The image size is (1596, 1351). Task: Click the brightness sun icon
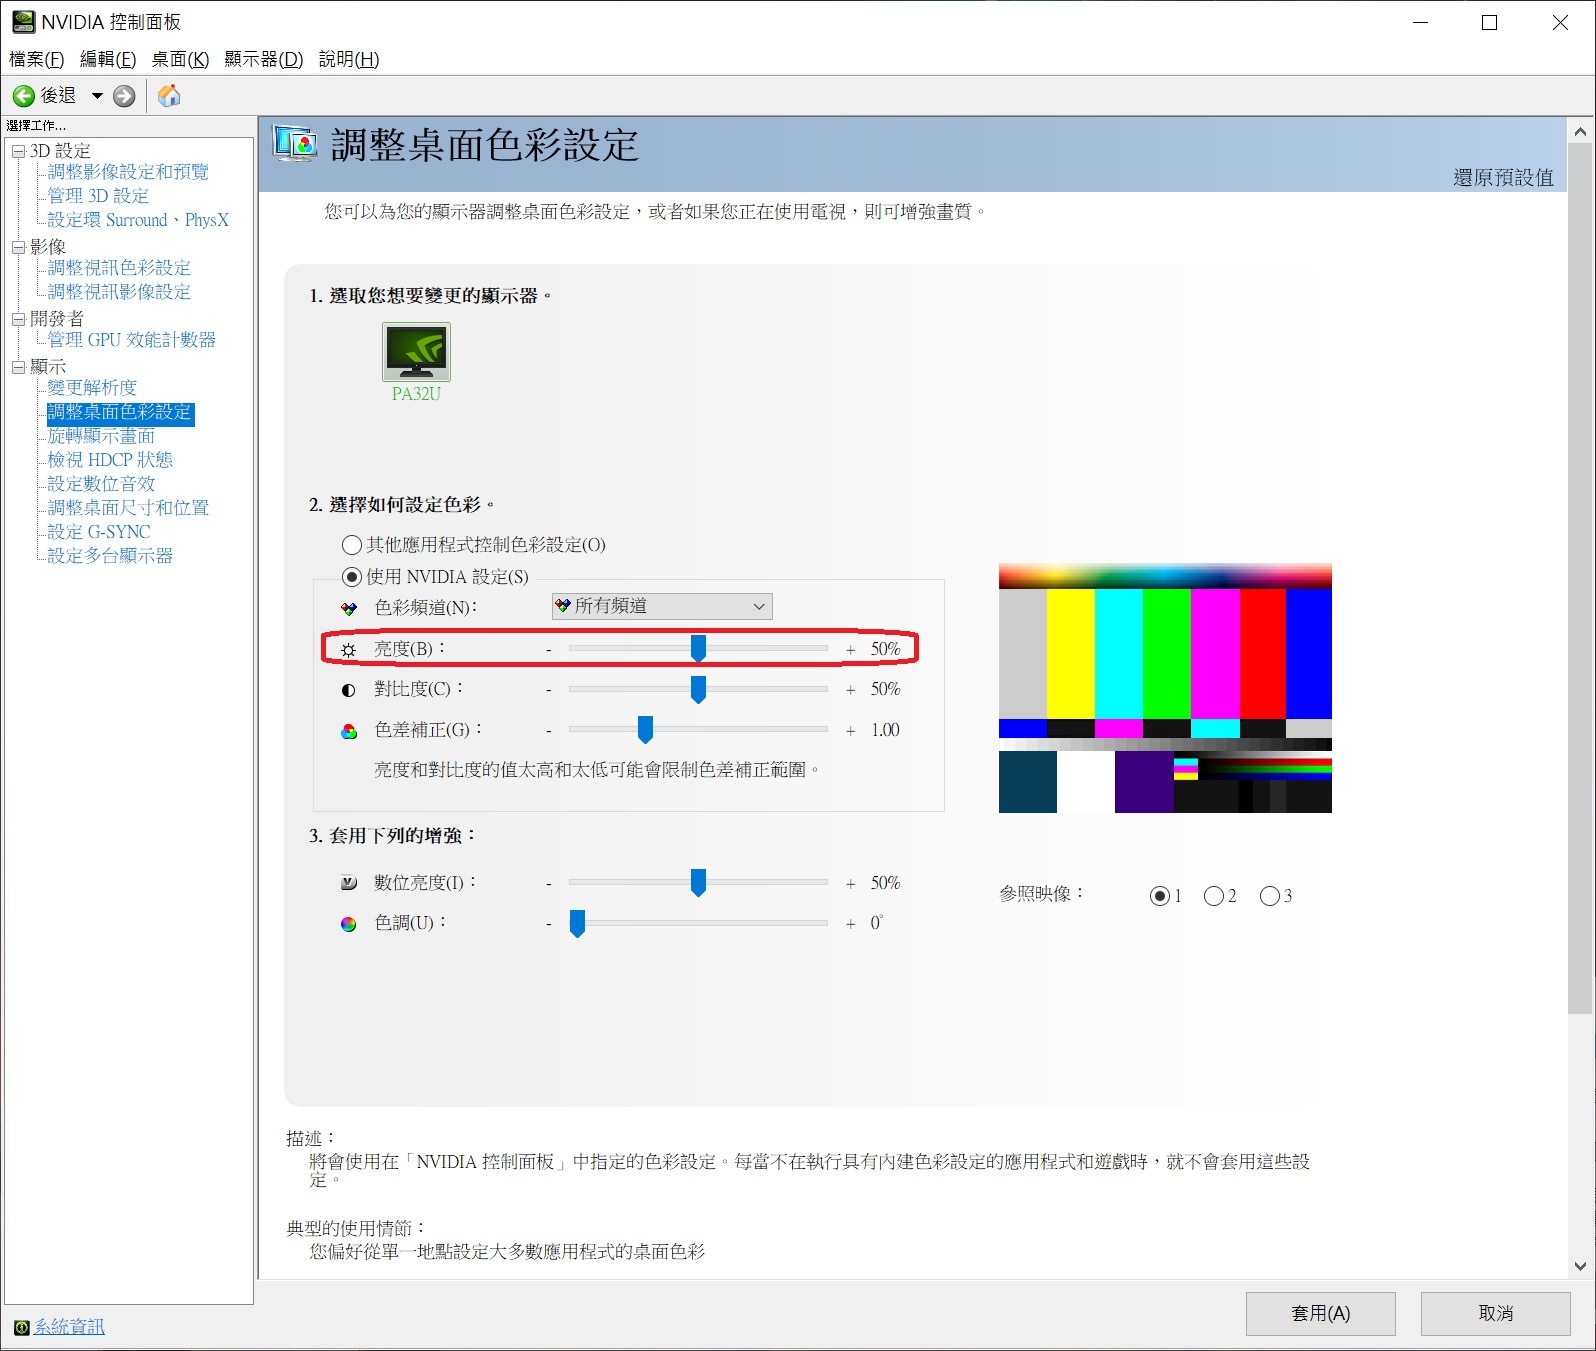[348, 650]
